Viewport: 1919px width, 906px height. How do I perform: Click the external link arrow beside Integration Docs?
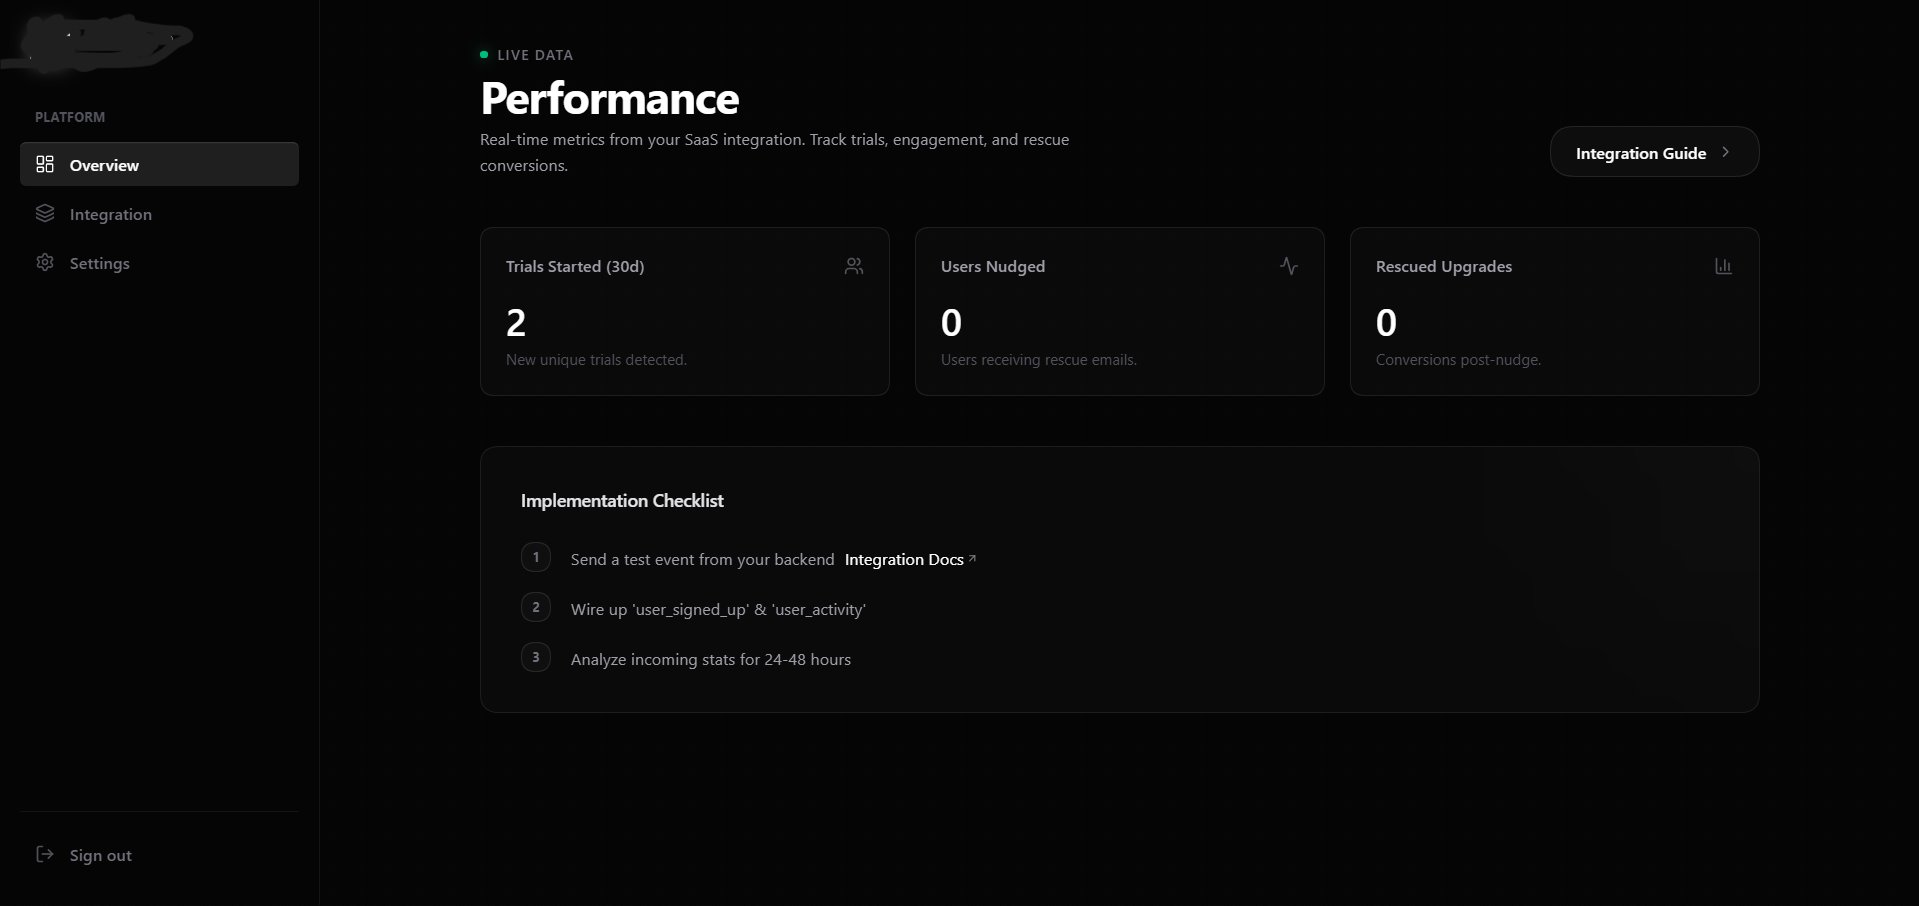[x=973, y=558]
